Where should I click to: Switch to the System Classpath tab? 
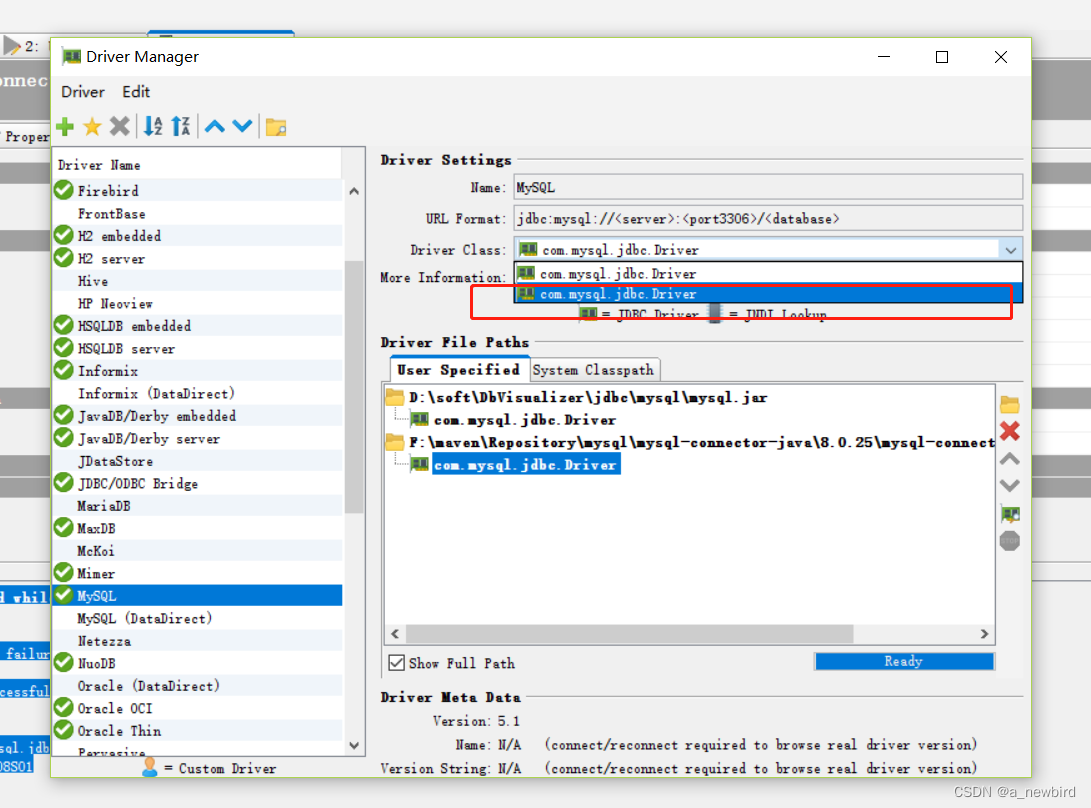coord(594,369)
